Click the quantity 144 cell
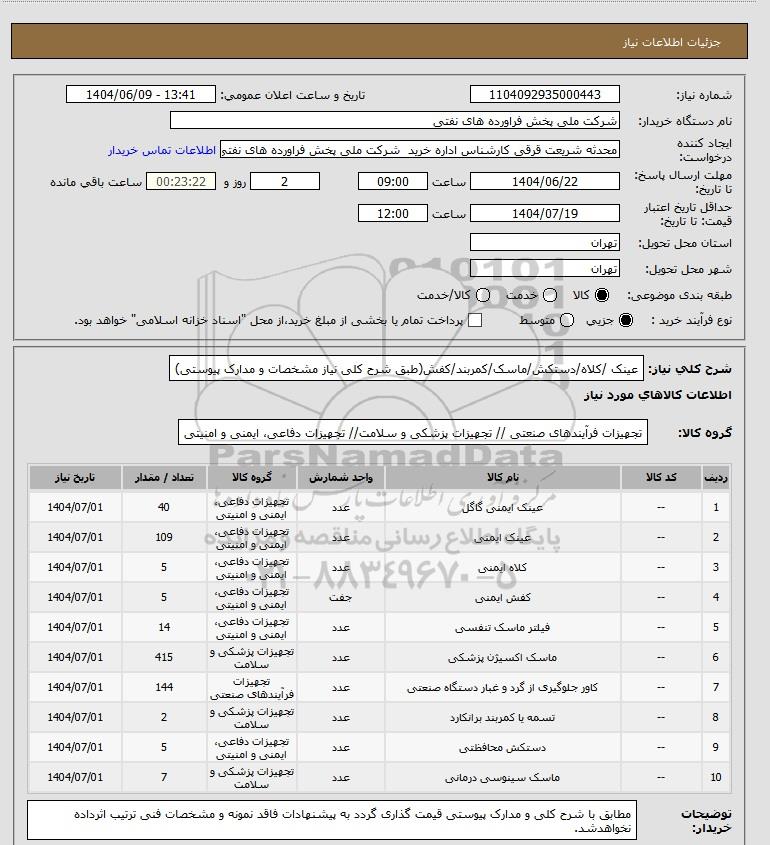This screenshot has width=770, height=845. point(164,688)
